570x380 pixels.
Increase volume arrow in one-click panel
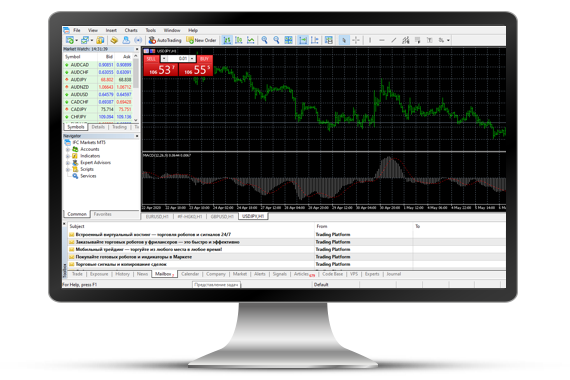[192, 59]
